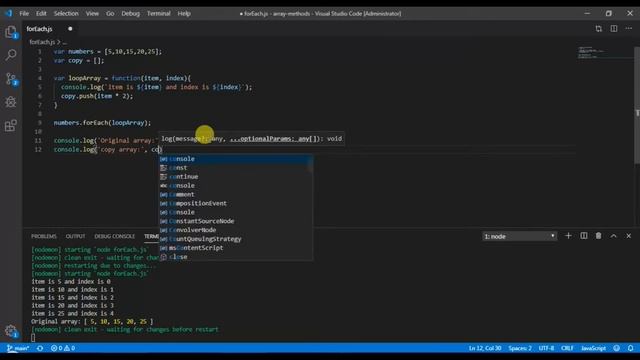
Task: Change language mode via JavaScript in the status bar
Action: (593, 348)
